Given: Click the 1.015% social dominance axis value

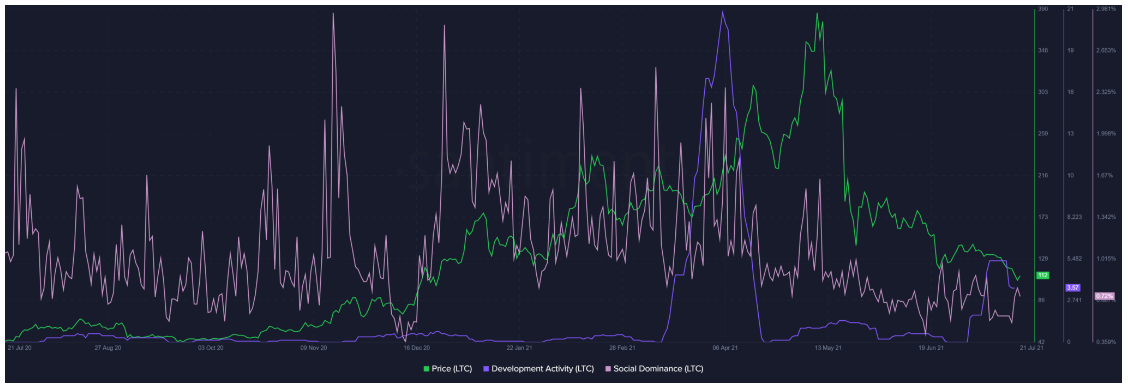Looking at the screenshot, I should click(1105, 258).
